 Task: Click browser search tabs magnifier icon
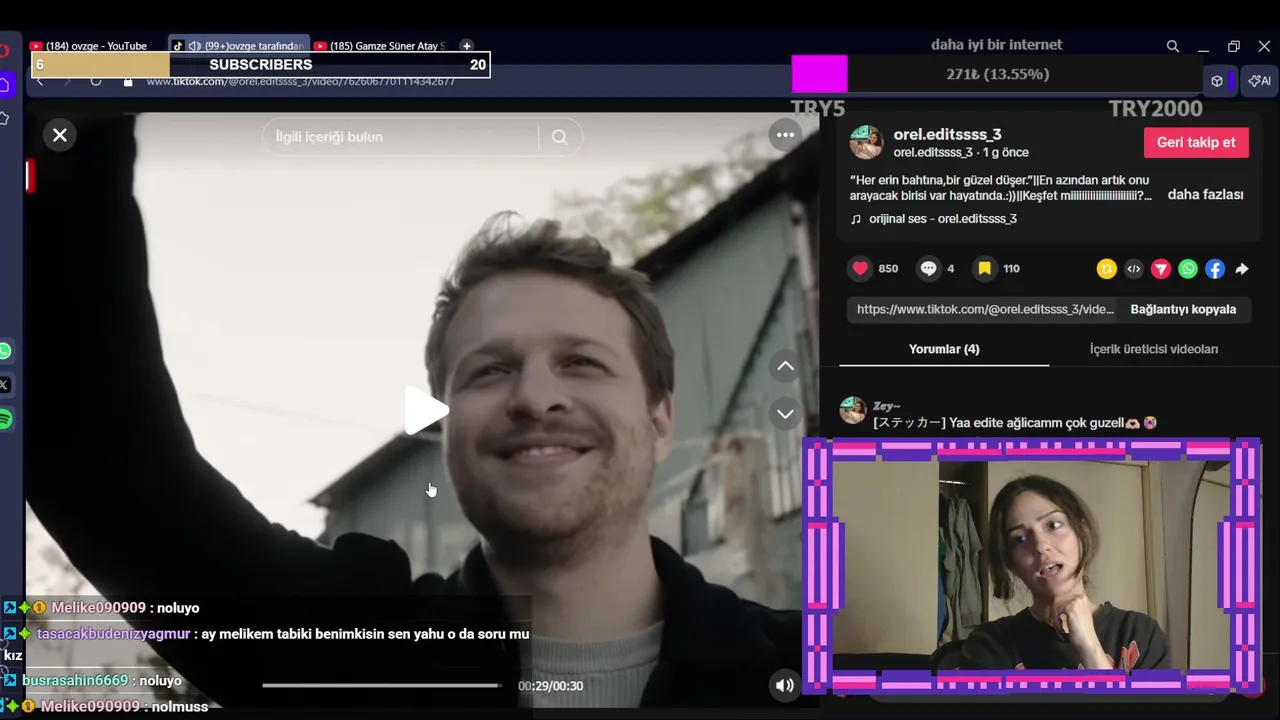pyautogui.click(x=1173, y=46)
